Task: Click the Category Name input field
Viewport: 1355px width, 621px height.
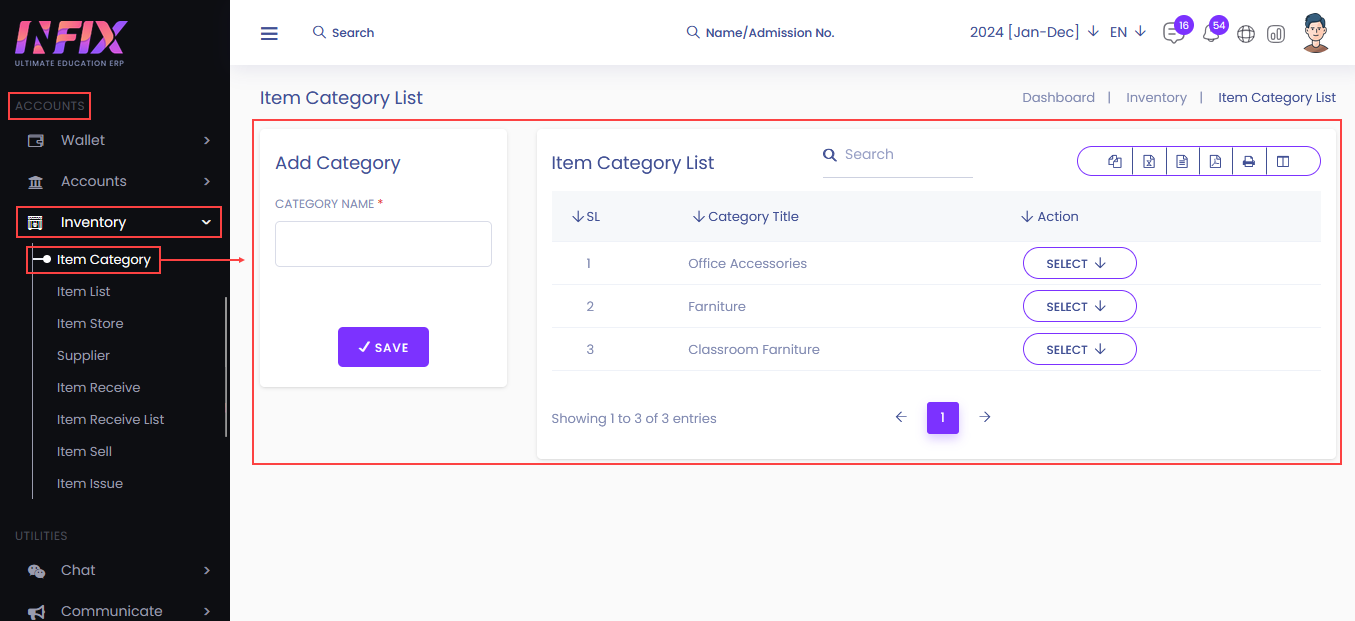Action: point(383,244)
